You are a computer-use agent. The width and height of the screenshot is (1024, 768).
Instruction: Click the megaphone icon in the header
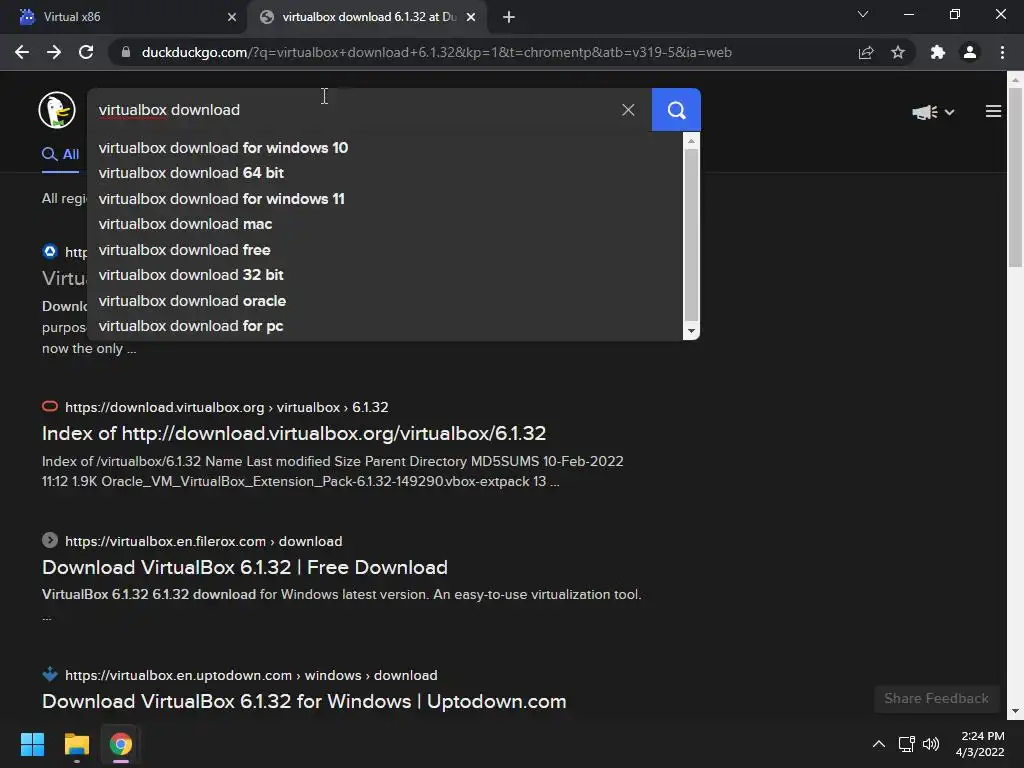coord(925,112)
